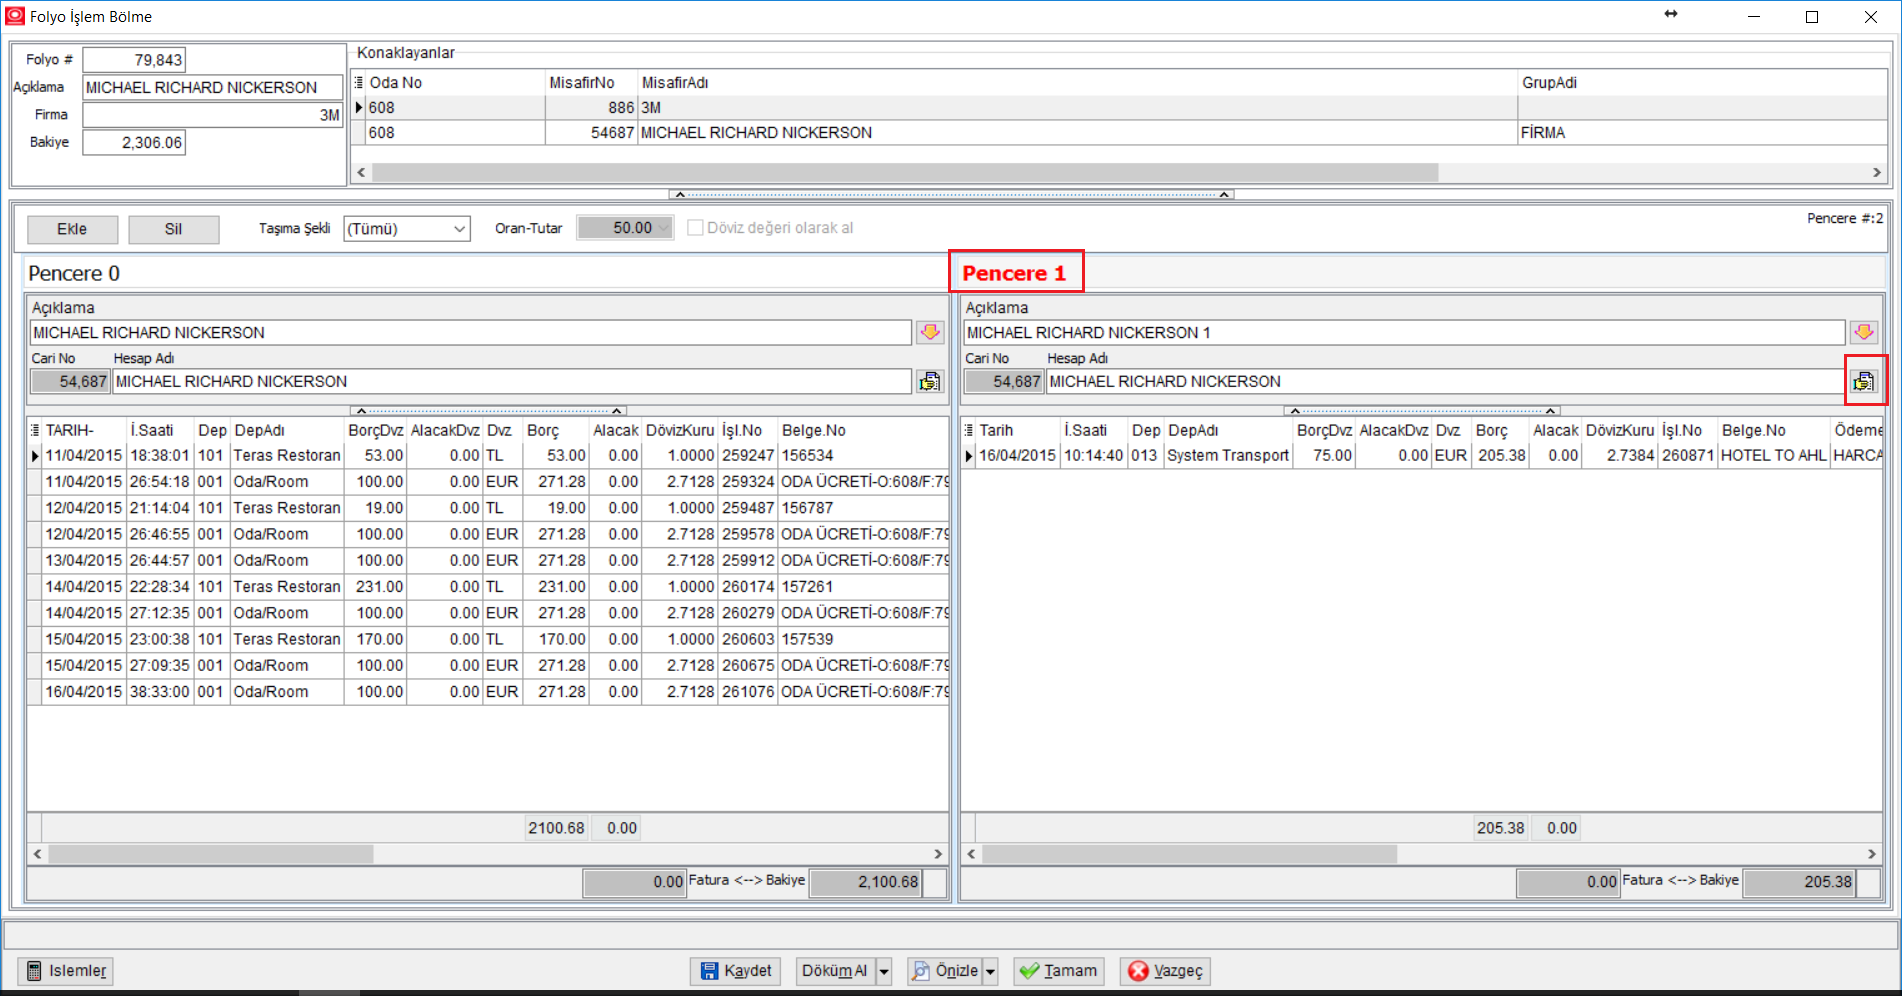The image size is (1902, 996).
Task: Click the Oda No column header
Action: point(456,83)
